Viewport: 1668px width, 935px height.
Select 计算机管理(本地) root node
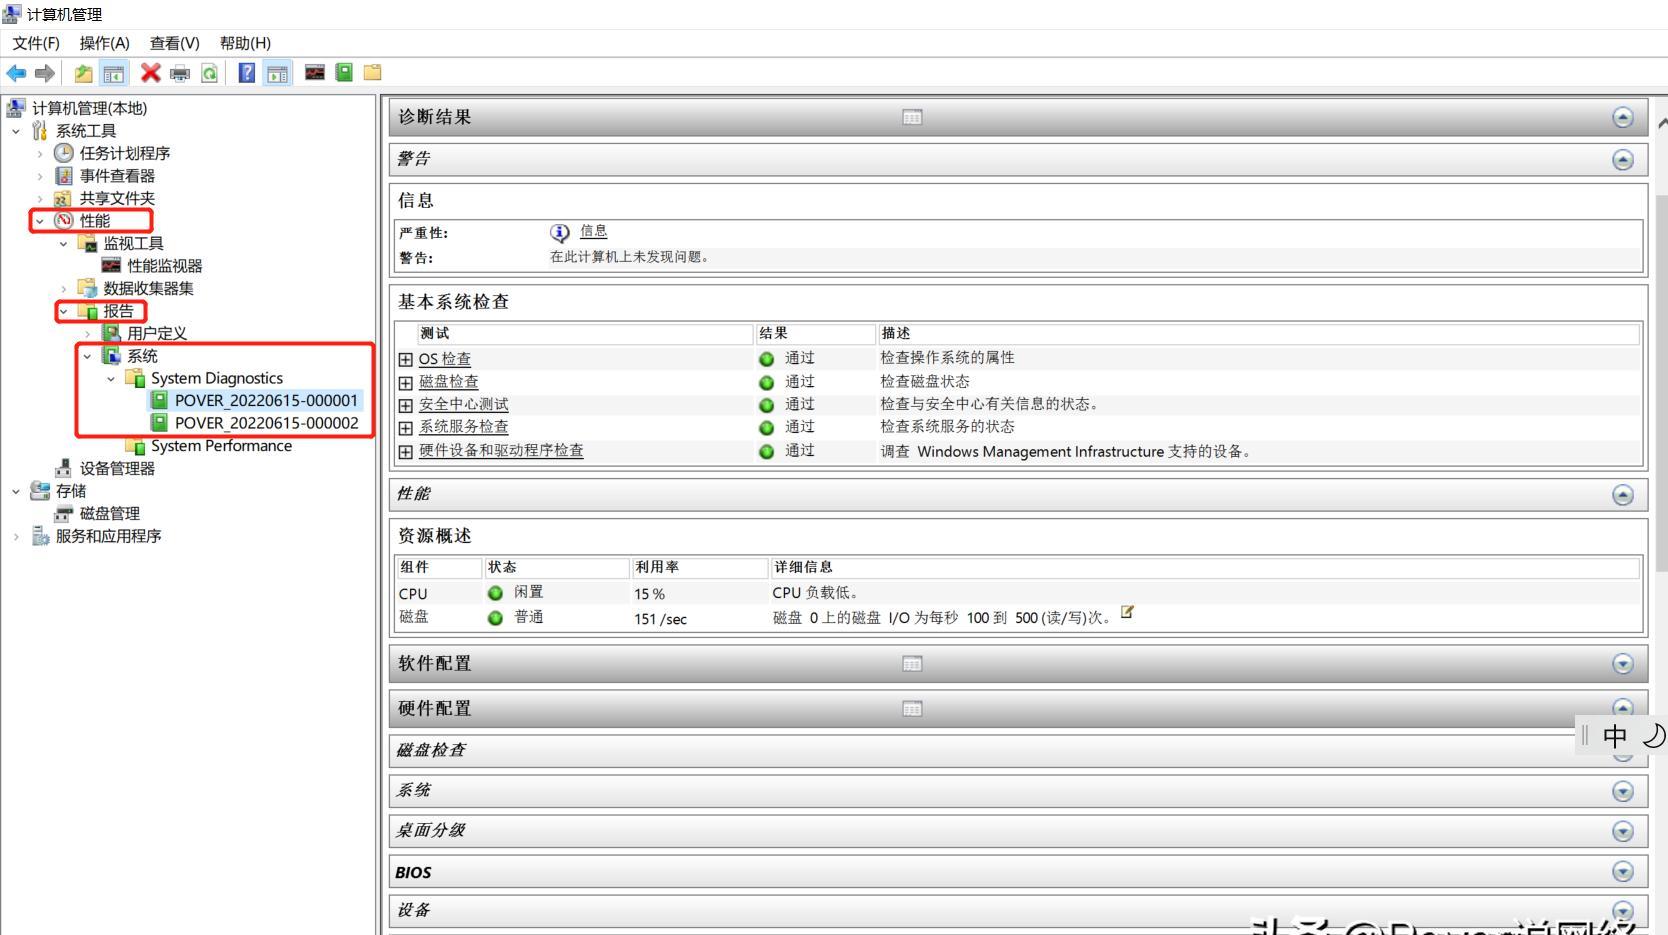click(x=89, y=108)
